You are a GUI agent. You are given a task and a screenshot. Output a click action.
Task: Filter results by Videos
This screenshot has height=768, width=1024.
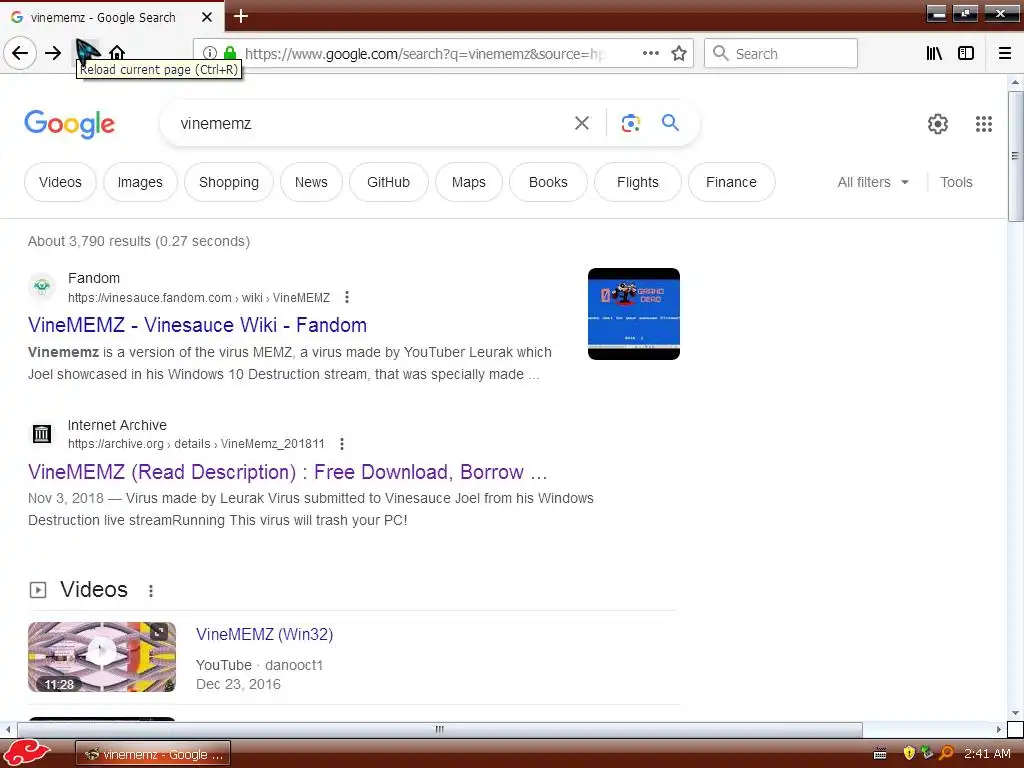click(60, 182)
